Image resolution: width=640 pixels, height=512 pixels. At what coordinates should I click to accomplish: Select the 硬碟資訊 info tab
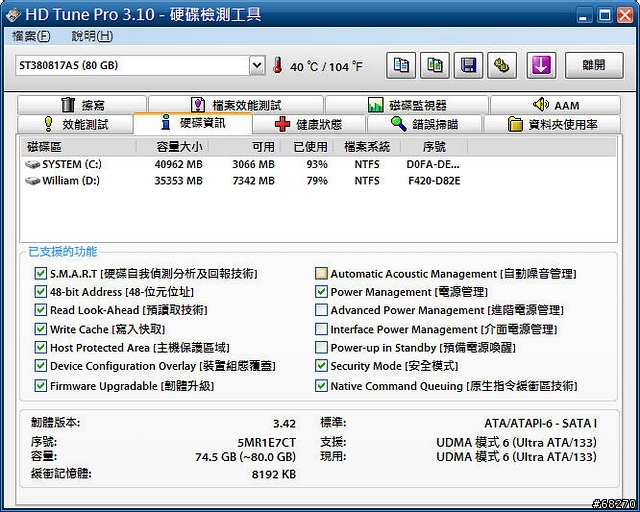pyautogui.click(x=193, y=122)
